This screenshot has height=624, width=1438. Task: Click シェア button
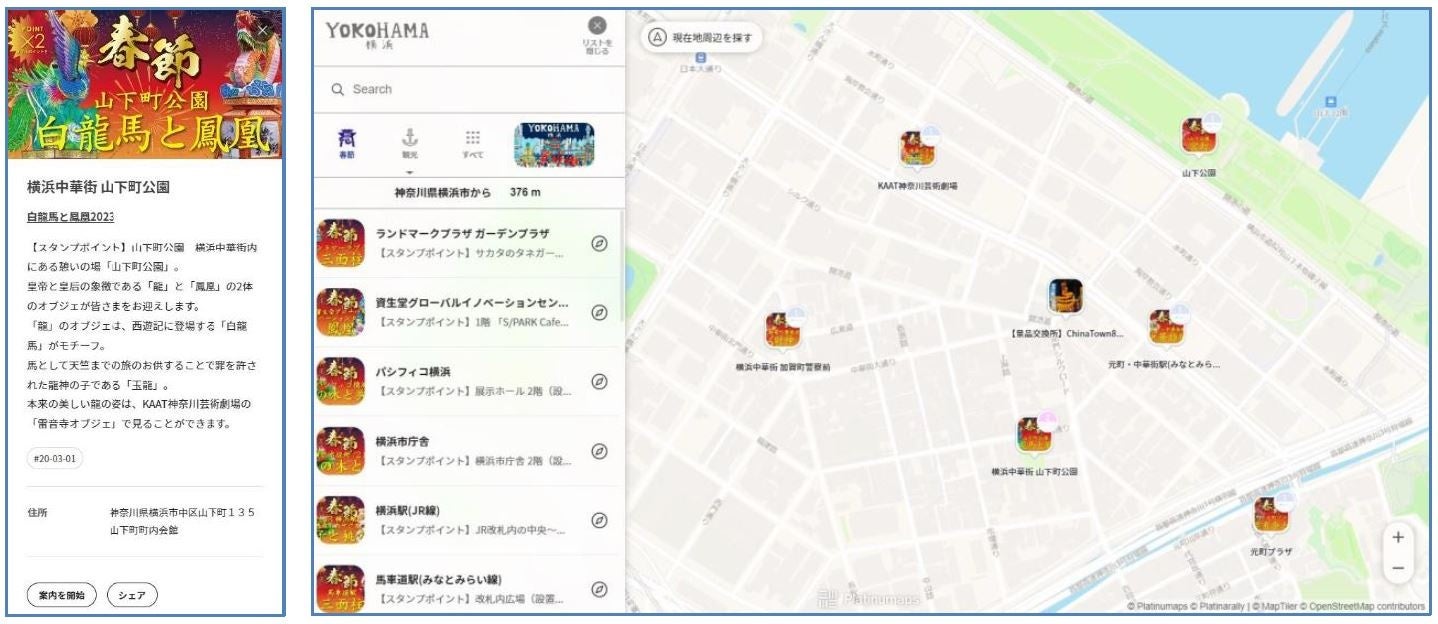pyautogui.click(x=132, y=596)
